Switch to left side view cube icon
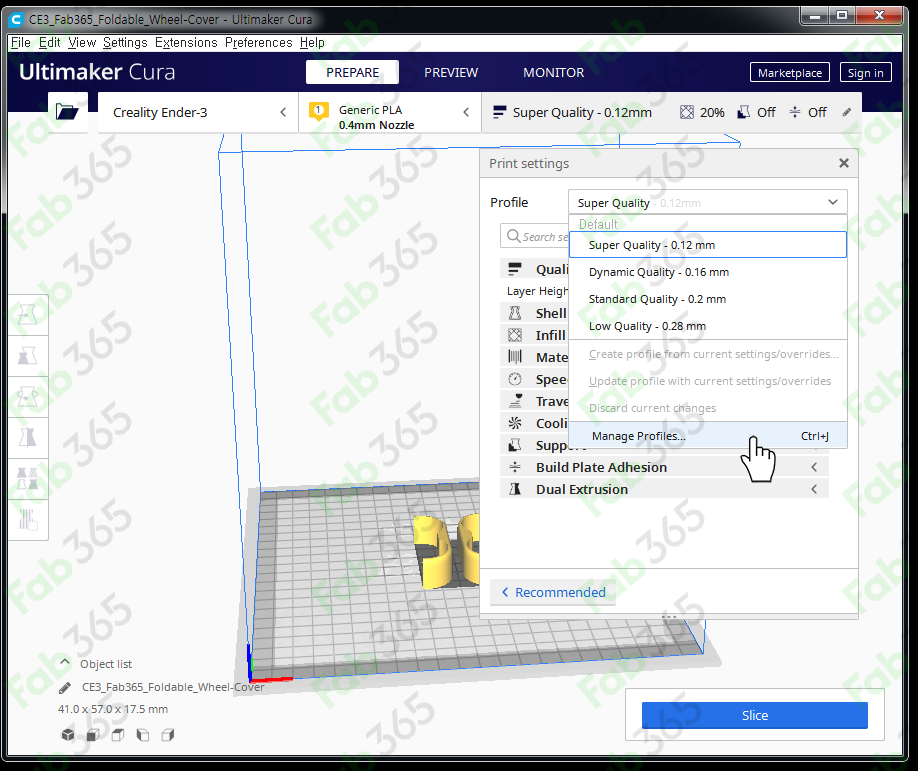918x771 pixels. 143,735
